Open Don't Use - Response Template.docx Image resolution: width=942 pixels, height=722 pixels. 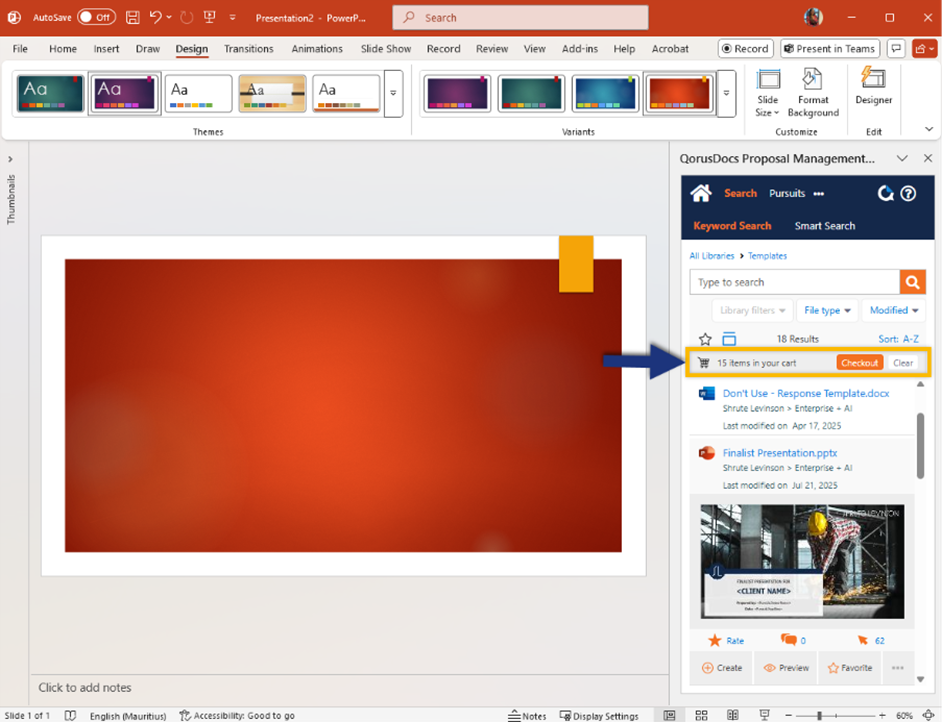pos(806,393)
